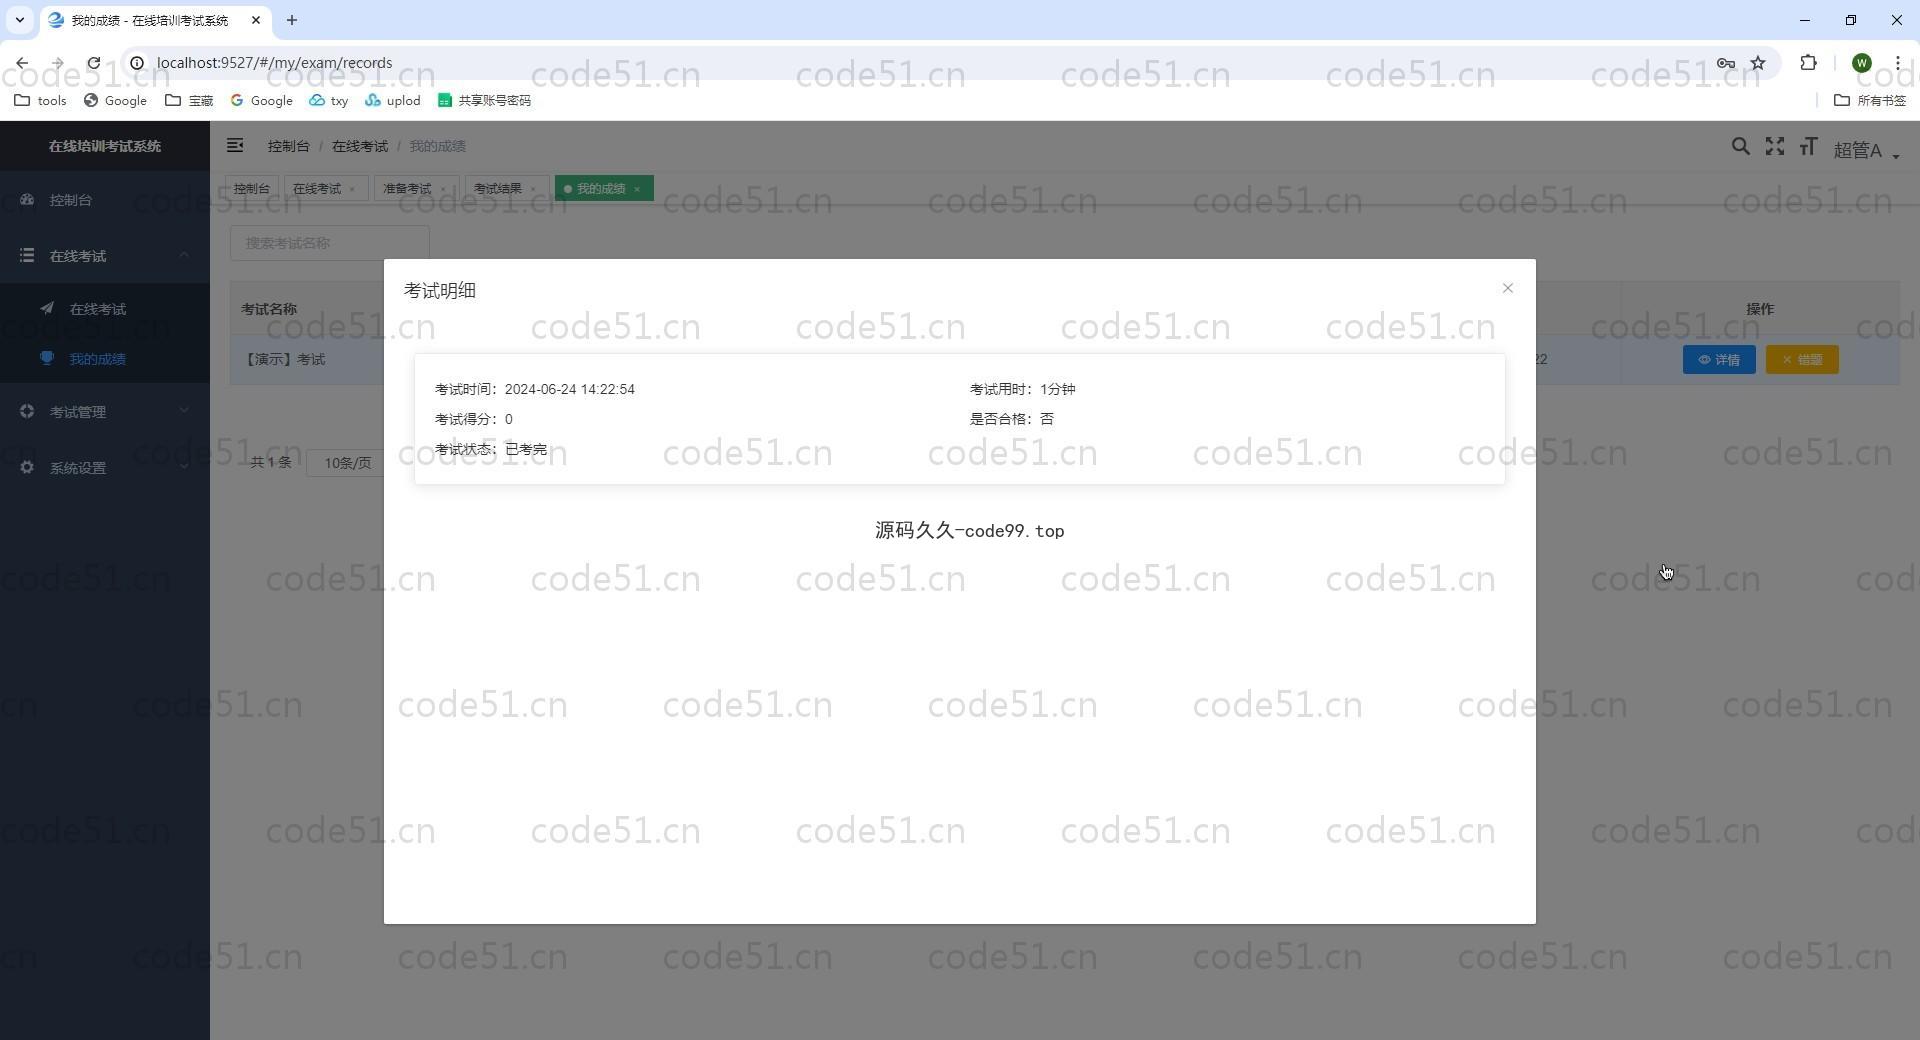
Task: Click the 在线培训考试系统 logo title
Action: point(105,146)
